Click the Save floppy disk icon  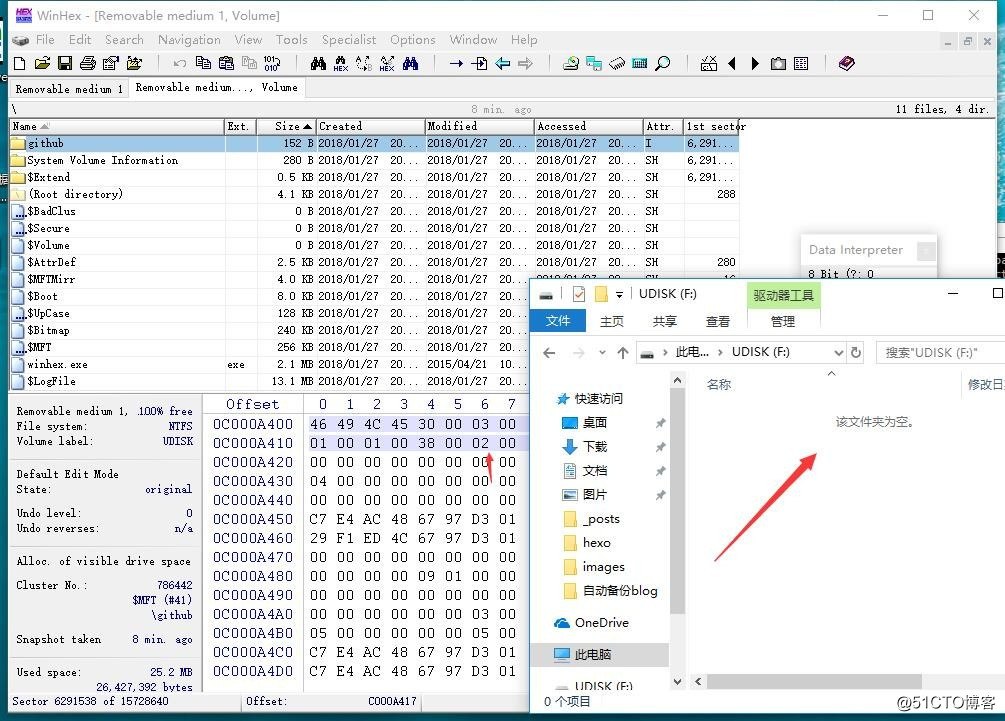[65, 63]
